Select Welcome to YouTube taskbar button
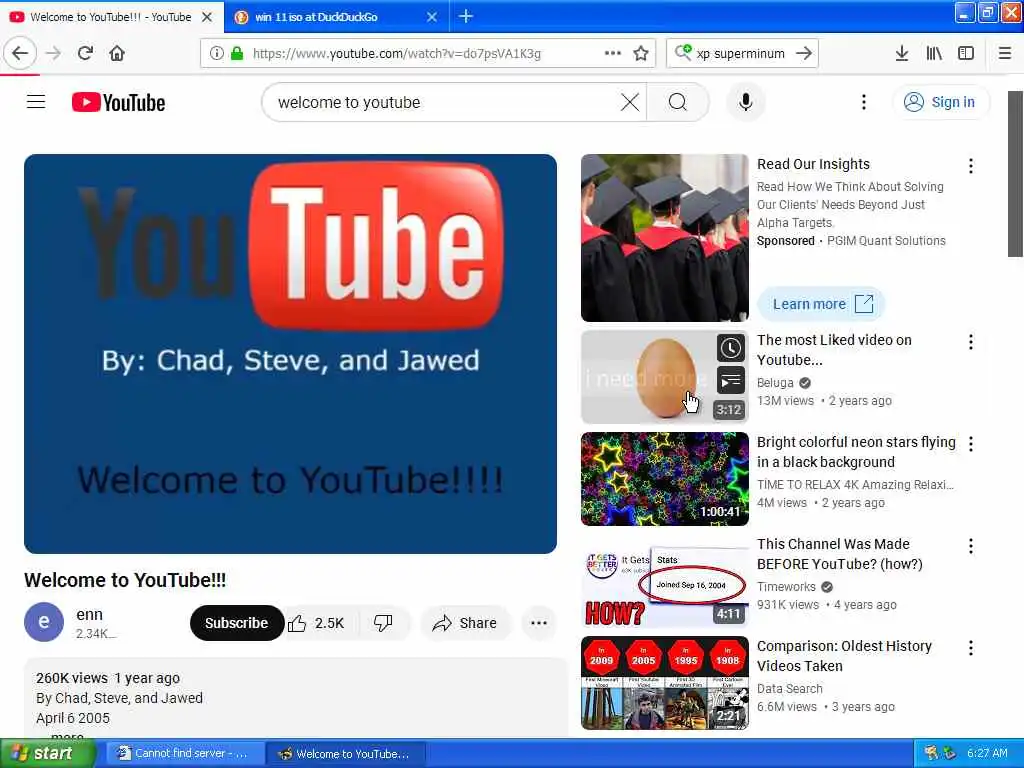1024x768 pixels. 346,754
